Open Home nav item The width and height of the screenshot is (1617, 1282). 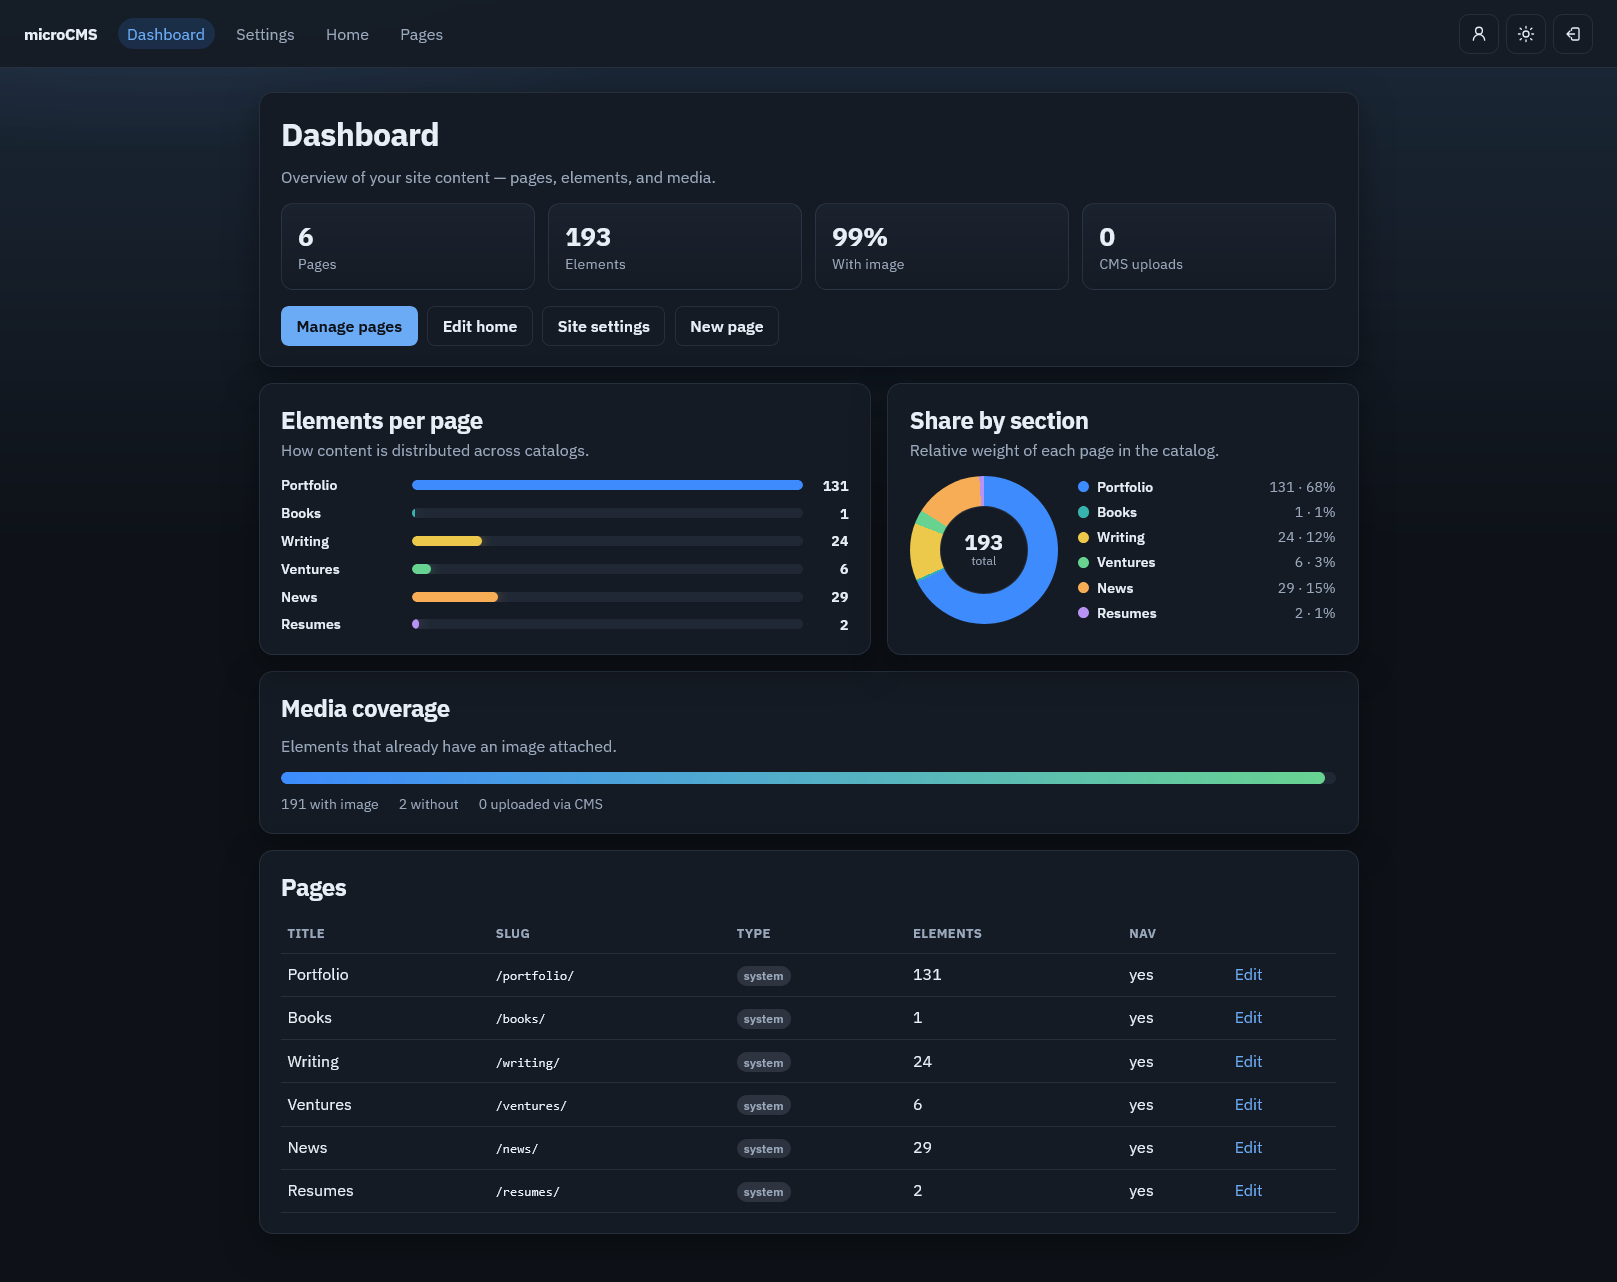[347, 34]
